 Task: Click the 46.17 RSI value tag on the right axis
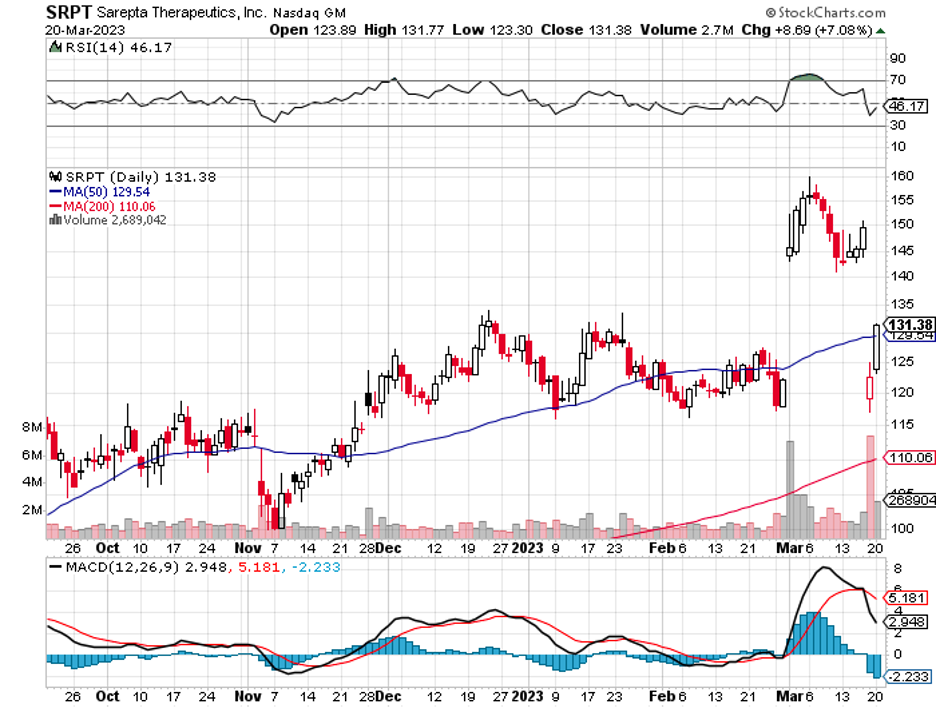(x=907, y=106)
